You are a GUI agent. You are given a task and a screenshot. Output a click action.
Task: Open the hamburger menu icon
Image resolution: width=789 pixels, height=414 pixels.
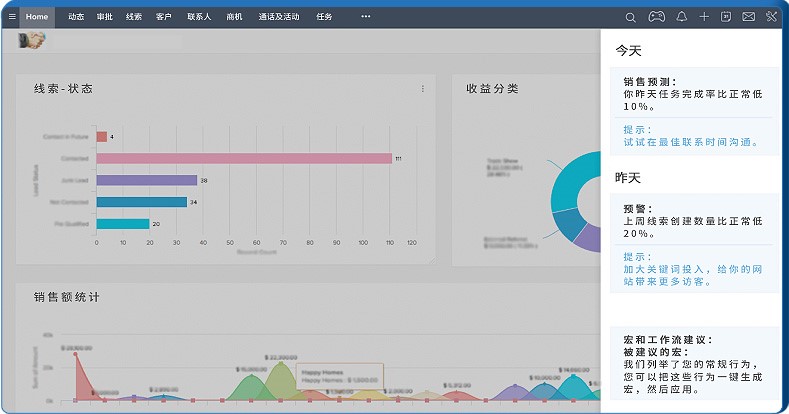(x=12, y=17)
